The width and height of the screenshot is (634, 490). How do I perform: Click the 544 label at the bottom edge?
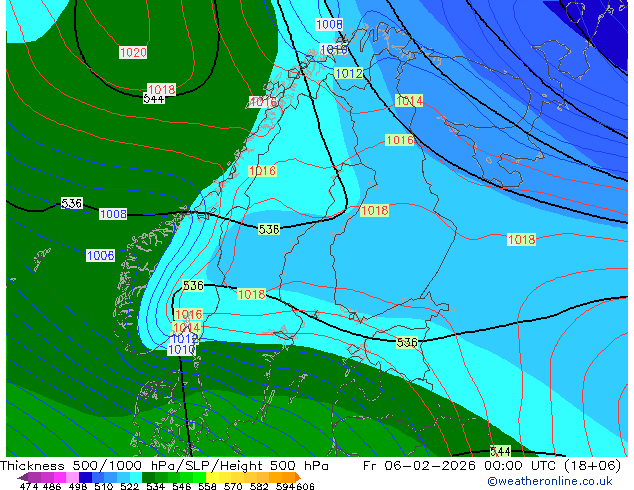500,451
